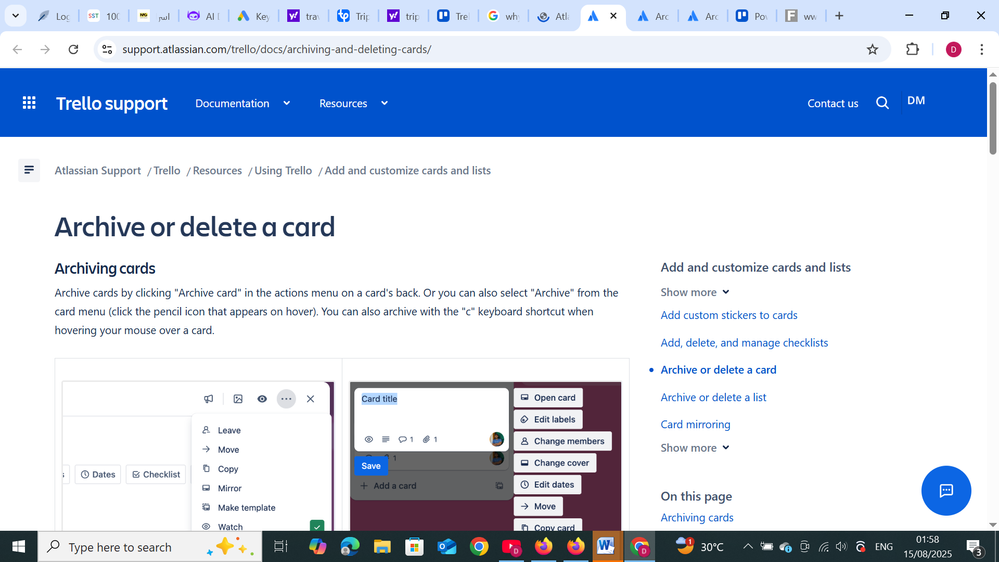Click the card quick-edit menu screenshot image
The image size is (999, 562).
point(485,456)
